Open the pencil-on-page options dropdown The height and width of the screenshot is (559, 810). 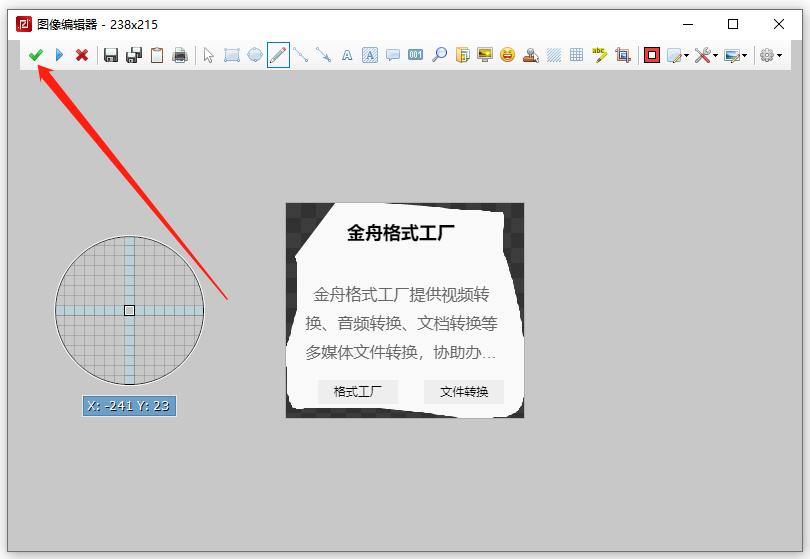[678, 55]
